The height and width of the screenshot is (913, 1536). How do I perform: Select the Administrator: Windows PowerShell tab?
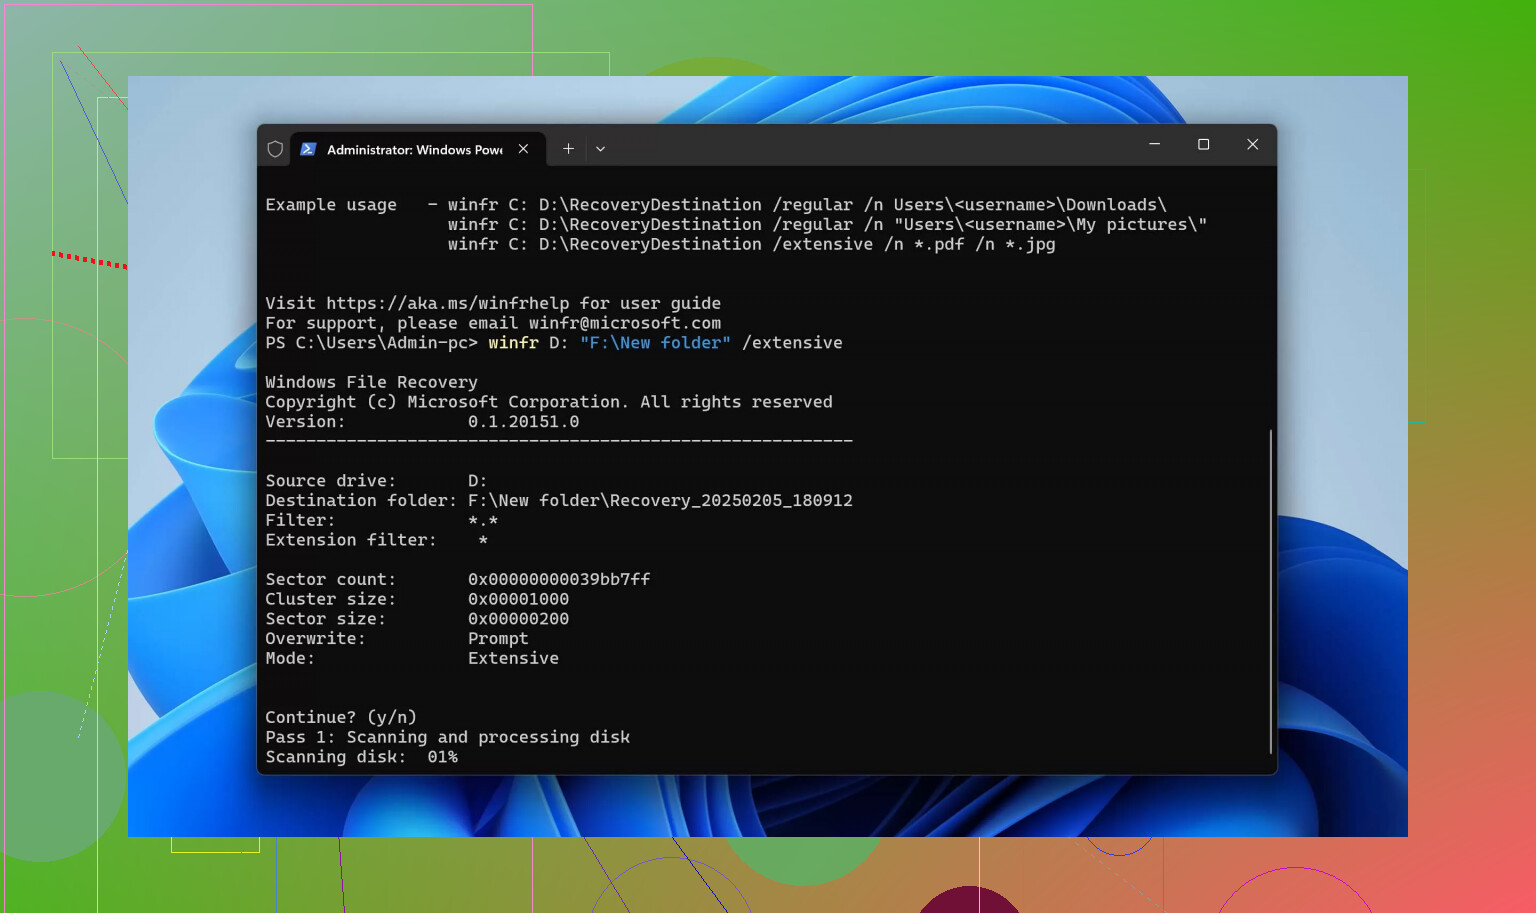click(414, 150)
